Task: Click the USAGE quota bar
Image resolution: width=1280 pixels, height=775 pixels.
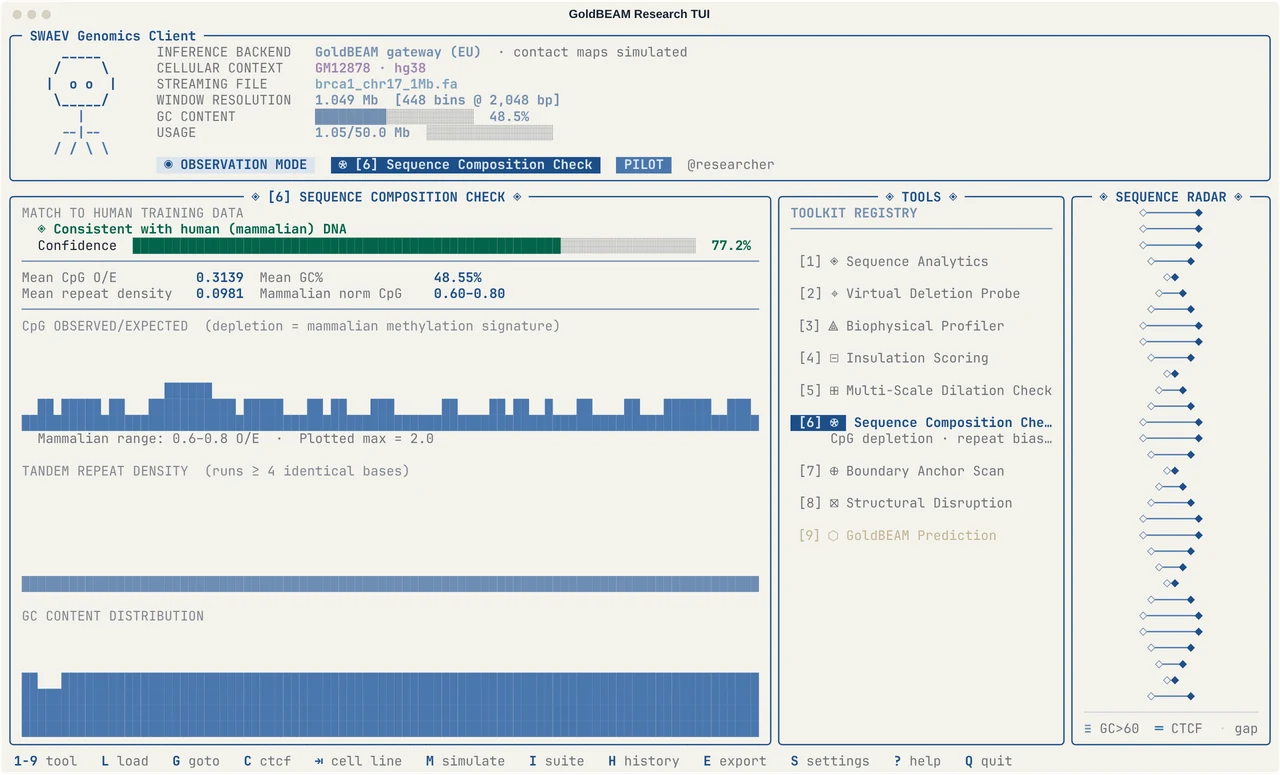Action: tap(489, 132)
